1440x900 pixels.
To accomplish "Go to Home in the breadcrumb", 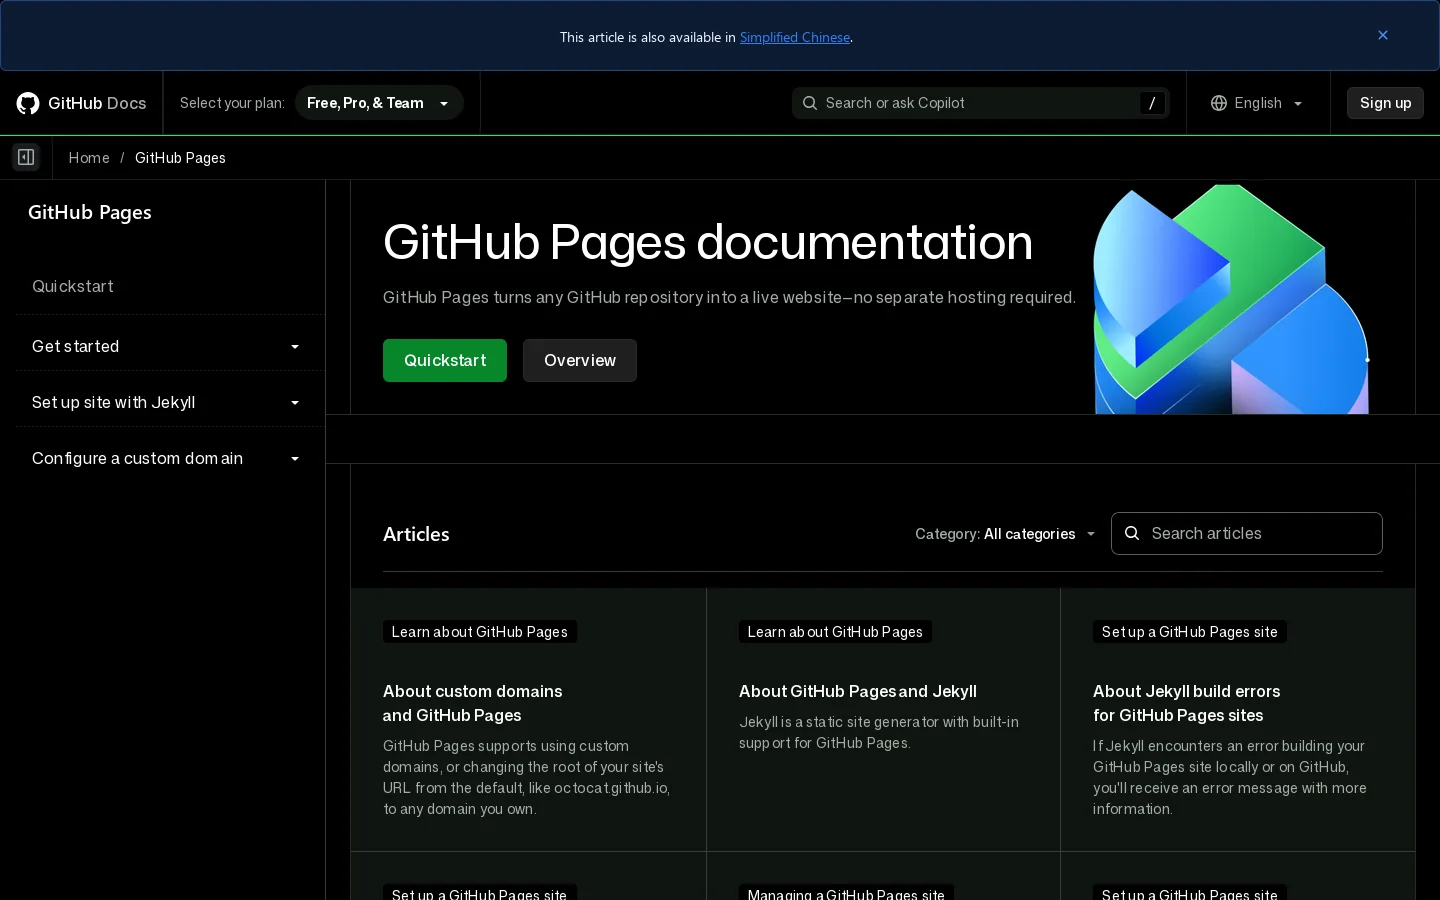I will click(89, 158).
